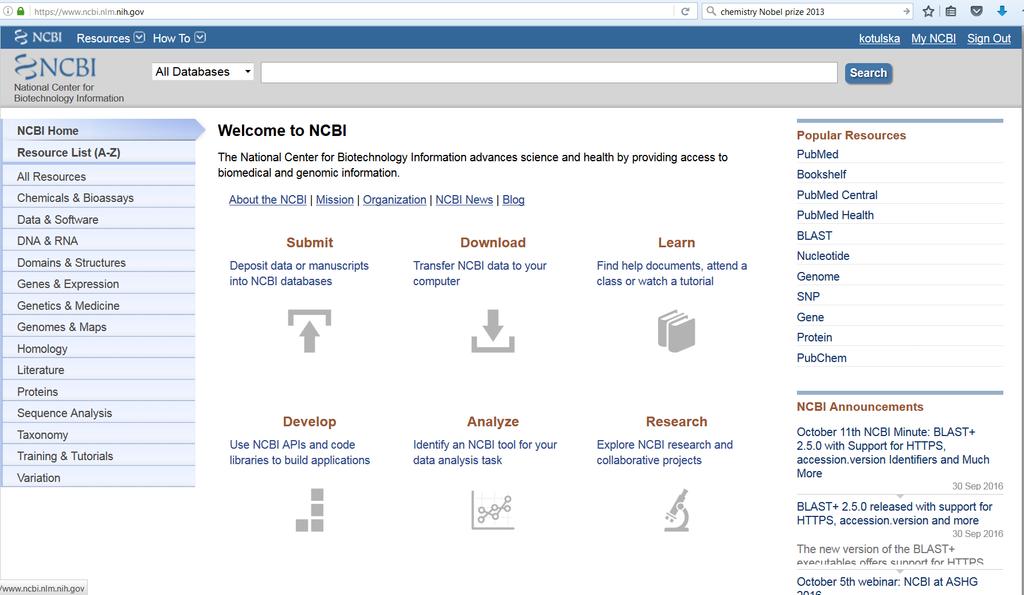Open Sequence Analysis category
1024x595 pixels.
[99, 413]
